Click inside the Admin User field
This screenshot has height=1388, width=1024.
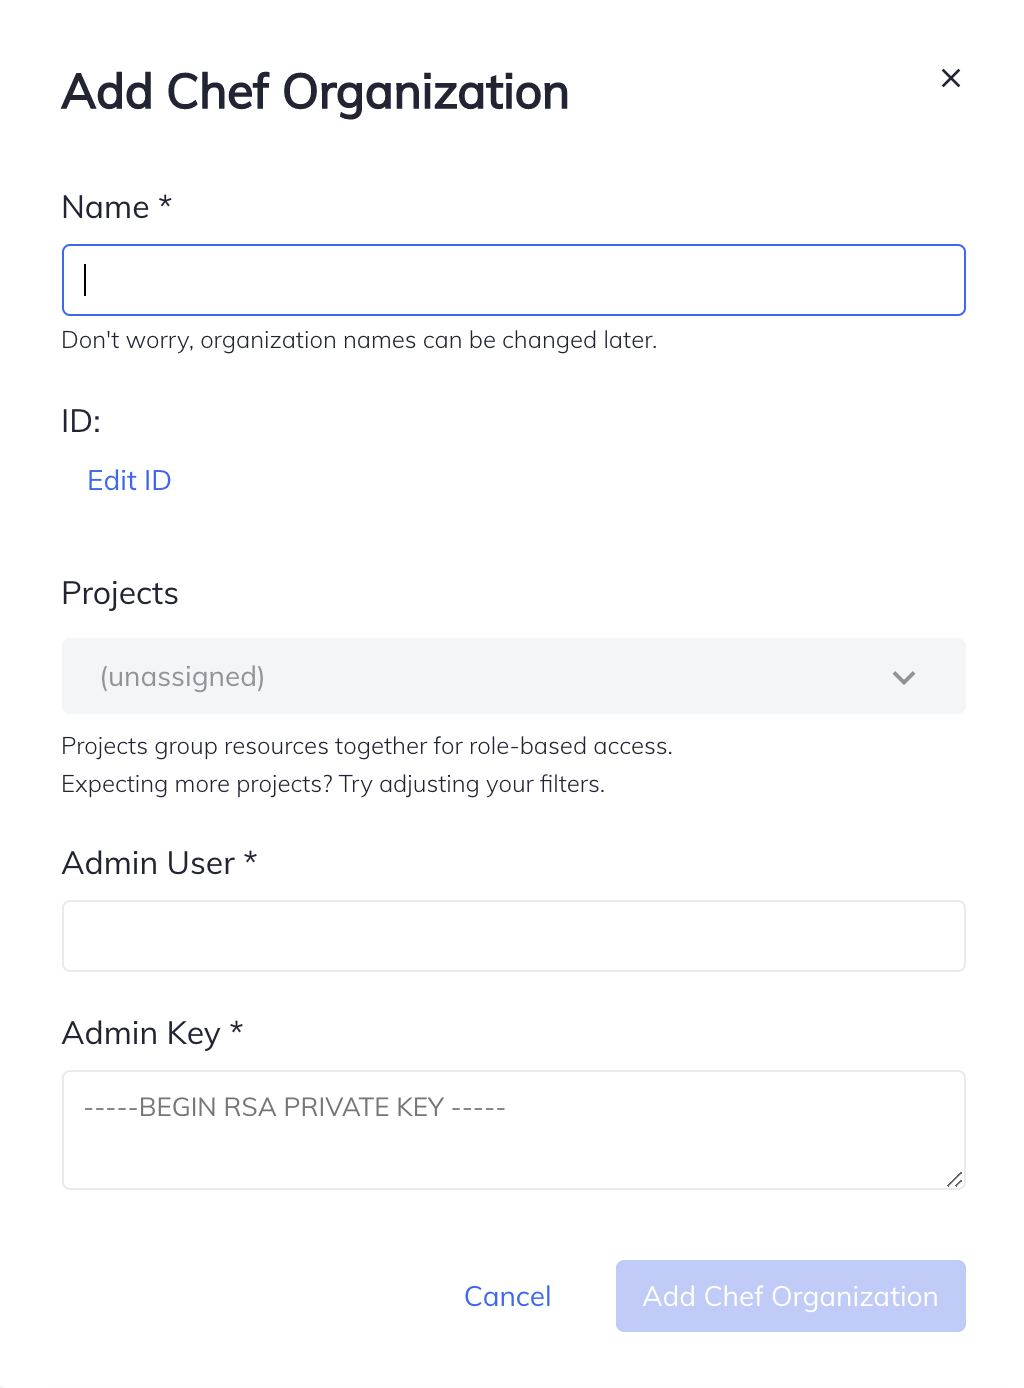pos(513,936)
